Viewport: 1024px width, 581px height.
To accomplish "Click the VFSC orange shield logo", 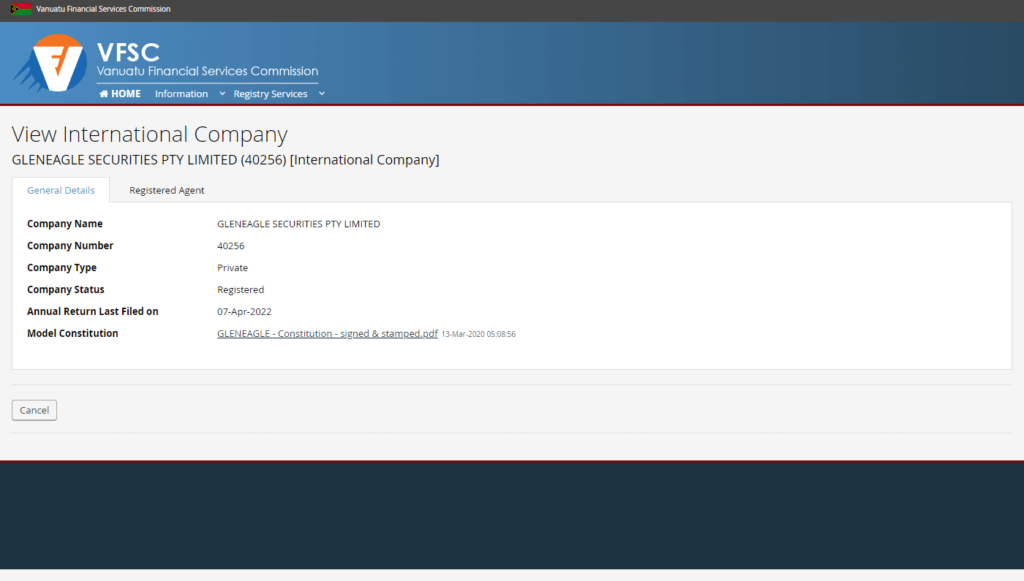I will pyautogui.click(x=52, y=63).
